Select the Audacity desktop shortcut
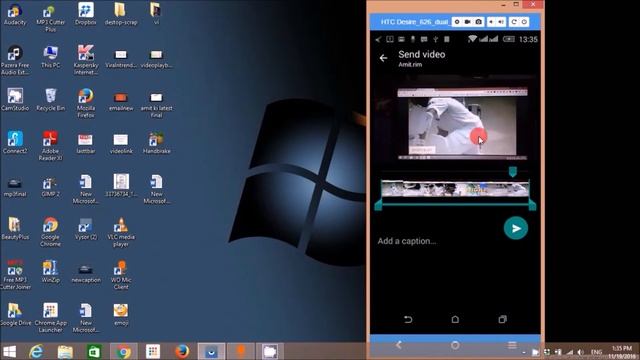This screenshot has height=360, width=640. pos(15,14)
